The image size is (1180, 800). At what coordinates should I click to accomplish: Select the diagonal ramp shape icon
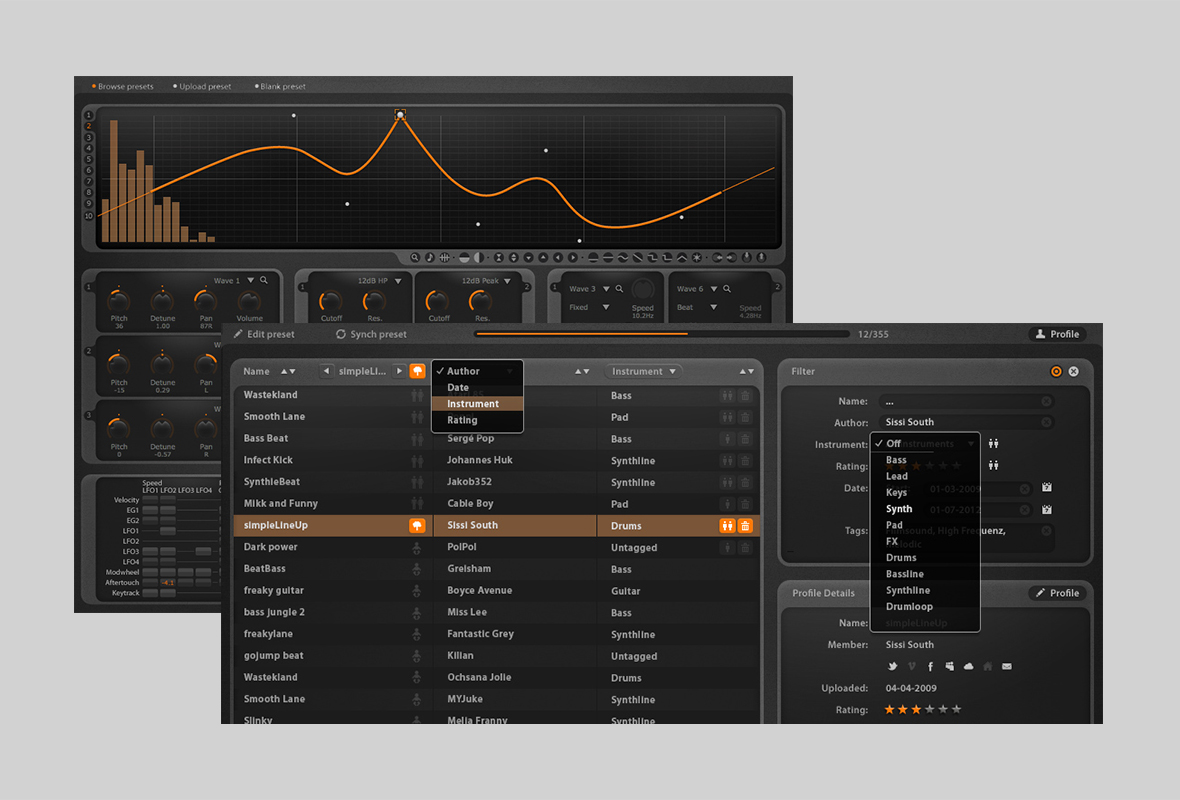pos(637,257)
